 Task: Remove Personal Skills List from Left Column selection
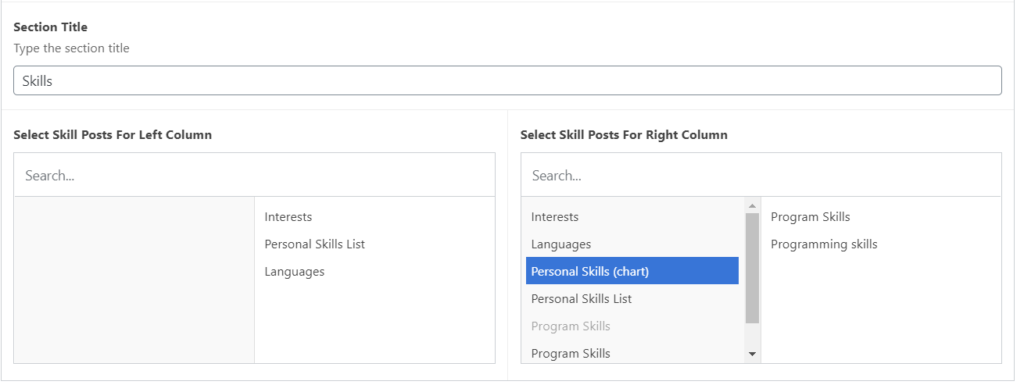point(315,244)
